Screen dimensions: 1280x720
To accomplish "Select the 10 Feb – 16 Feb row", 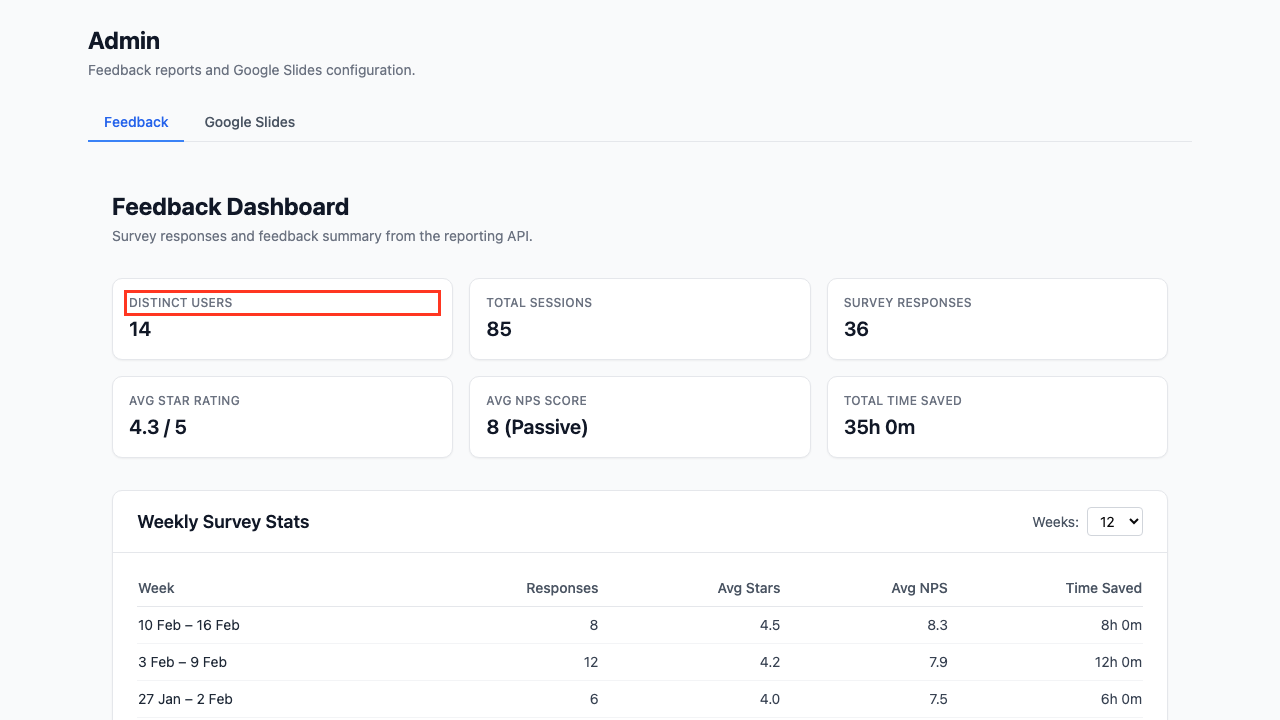I will click(639, 625).
